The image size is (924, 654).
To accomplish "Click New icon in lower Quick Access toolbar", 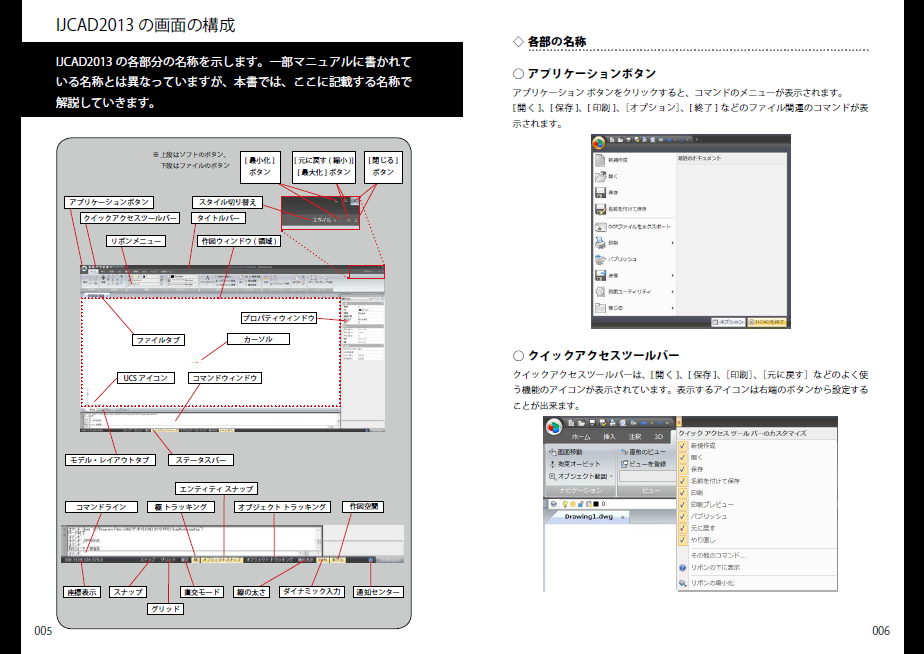I will 570,422.
